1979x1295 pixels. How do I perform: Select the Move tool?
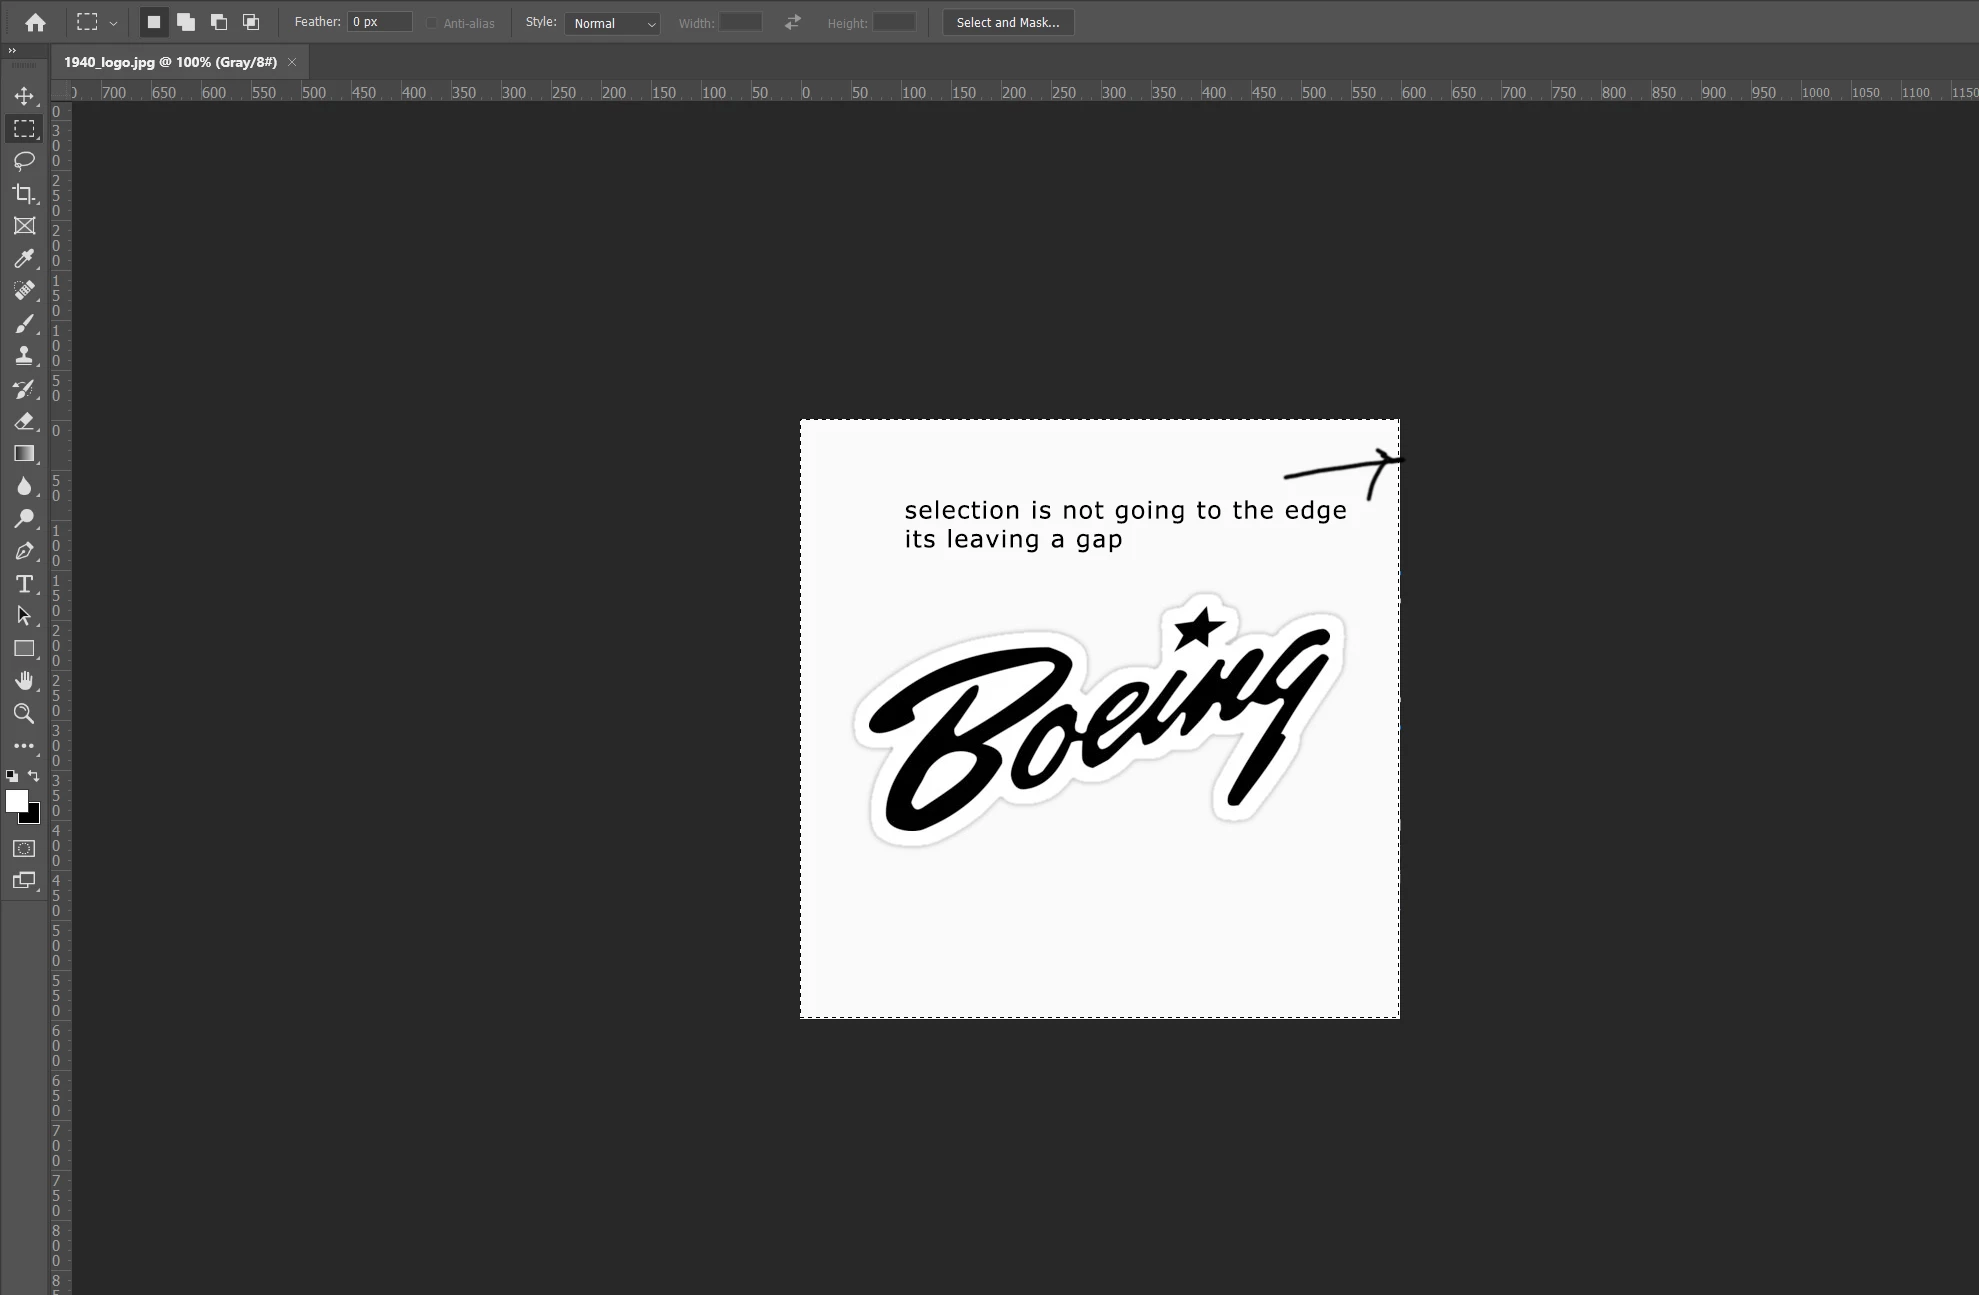pyautogui.click(x=24, y=96)
